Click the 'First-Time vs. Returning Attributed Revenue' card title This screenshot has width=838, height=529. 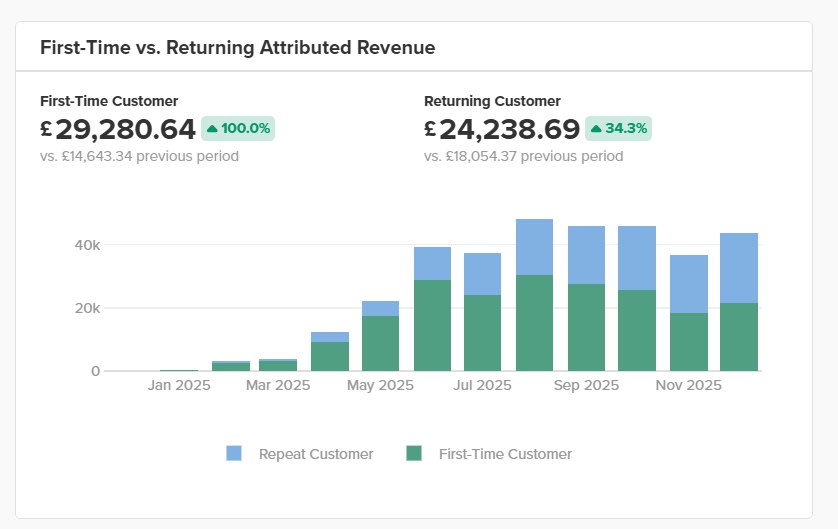(x=237, y=47)
